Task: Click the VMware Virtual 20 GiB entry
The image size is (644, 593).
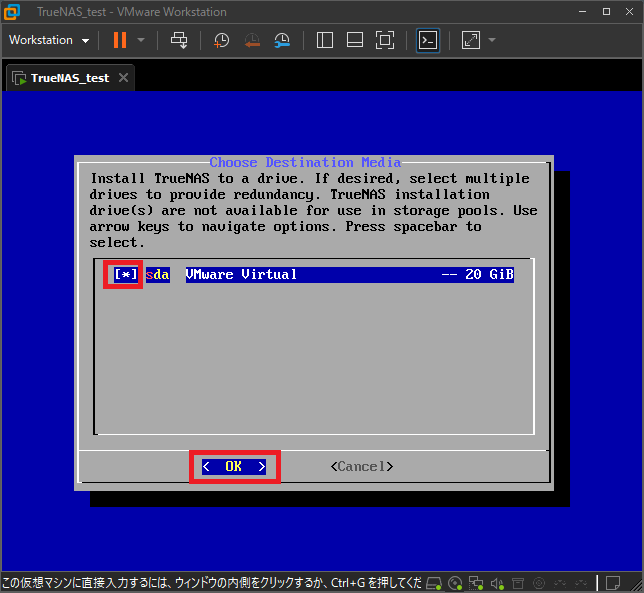Action: click(350, 274)
